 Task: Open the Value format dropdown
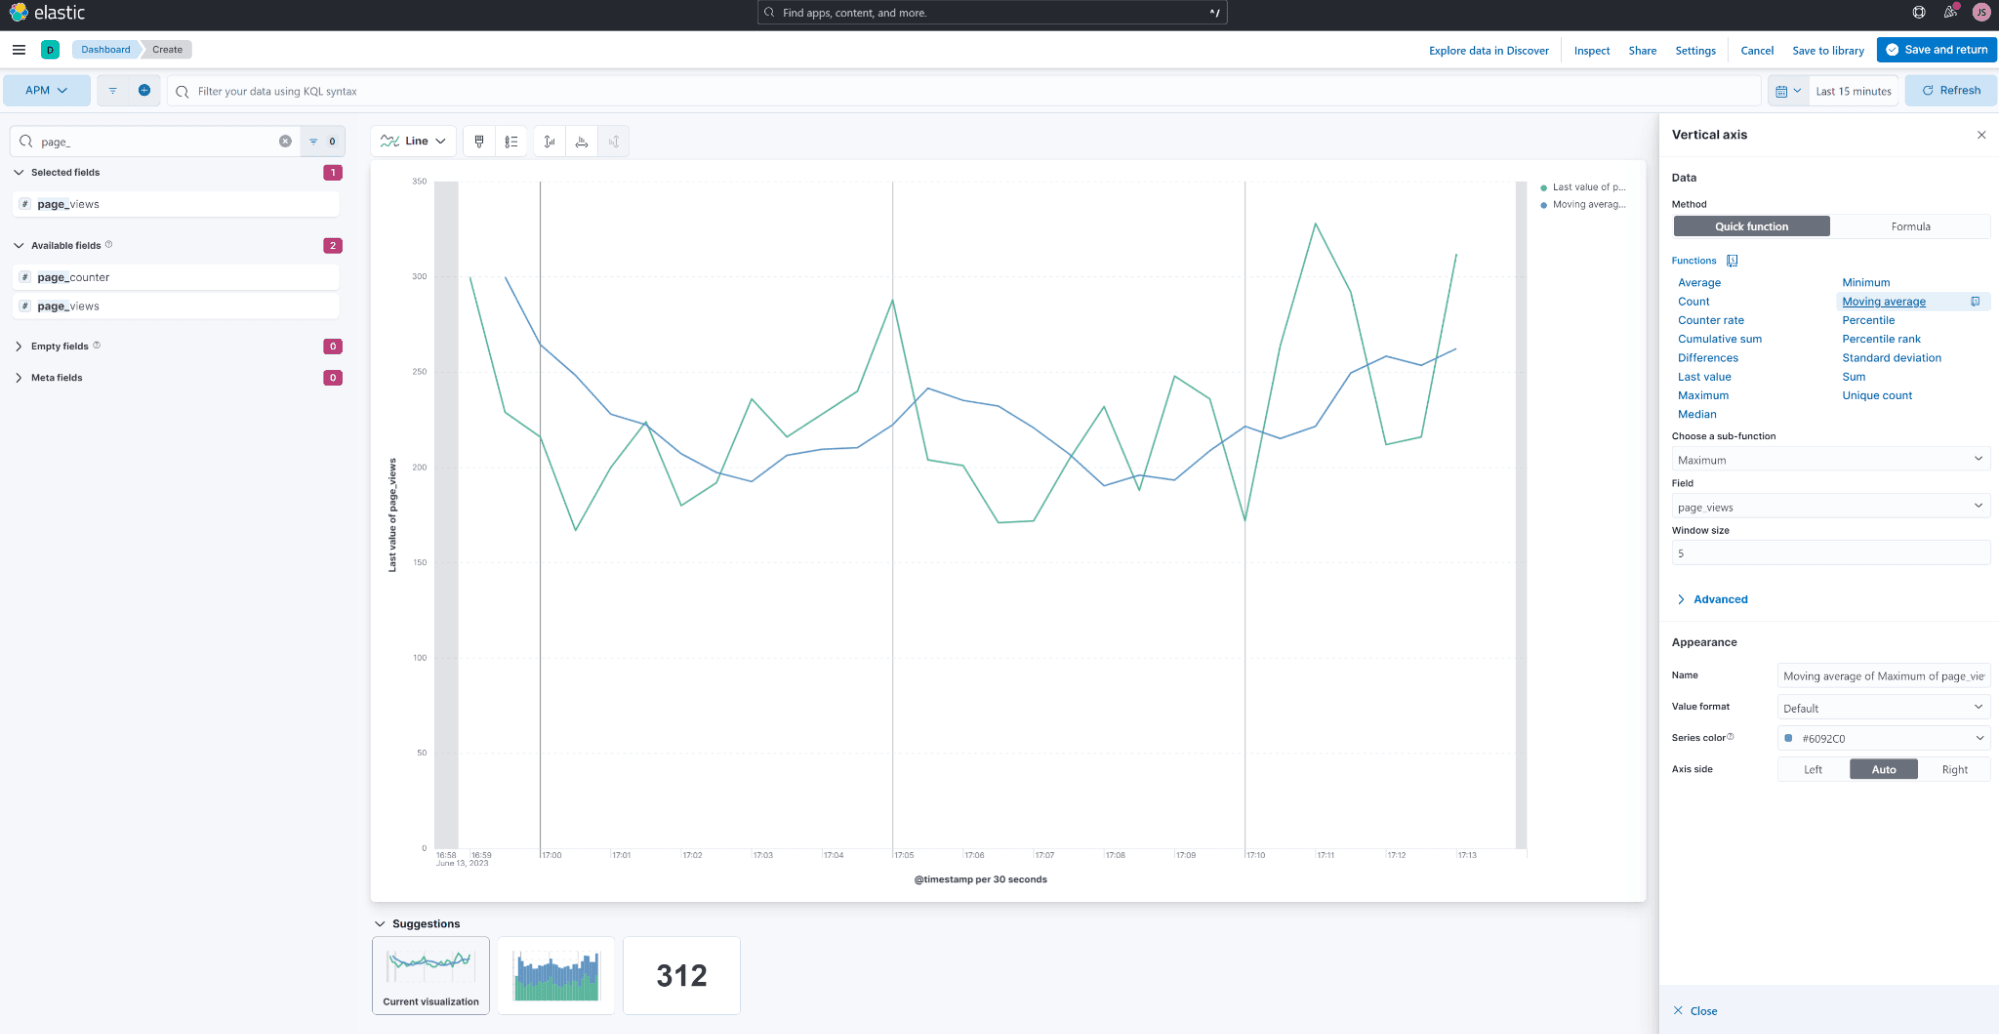[1883, 707]
